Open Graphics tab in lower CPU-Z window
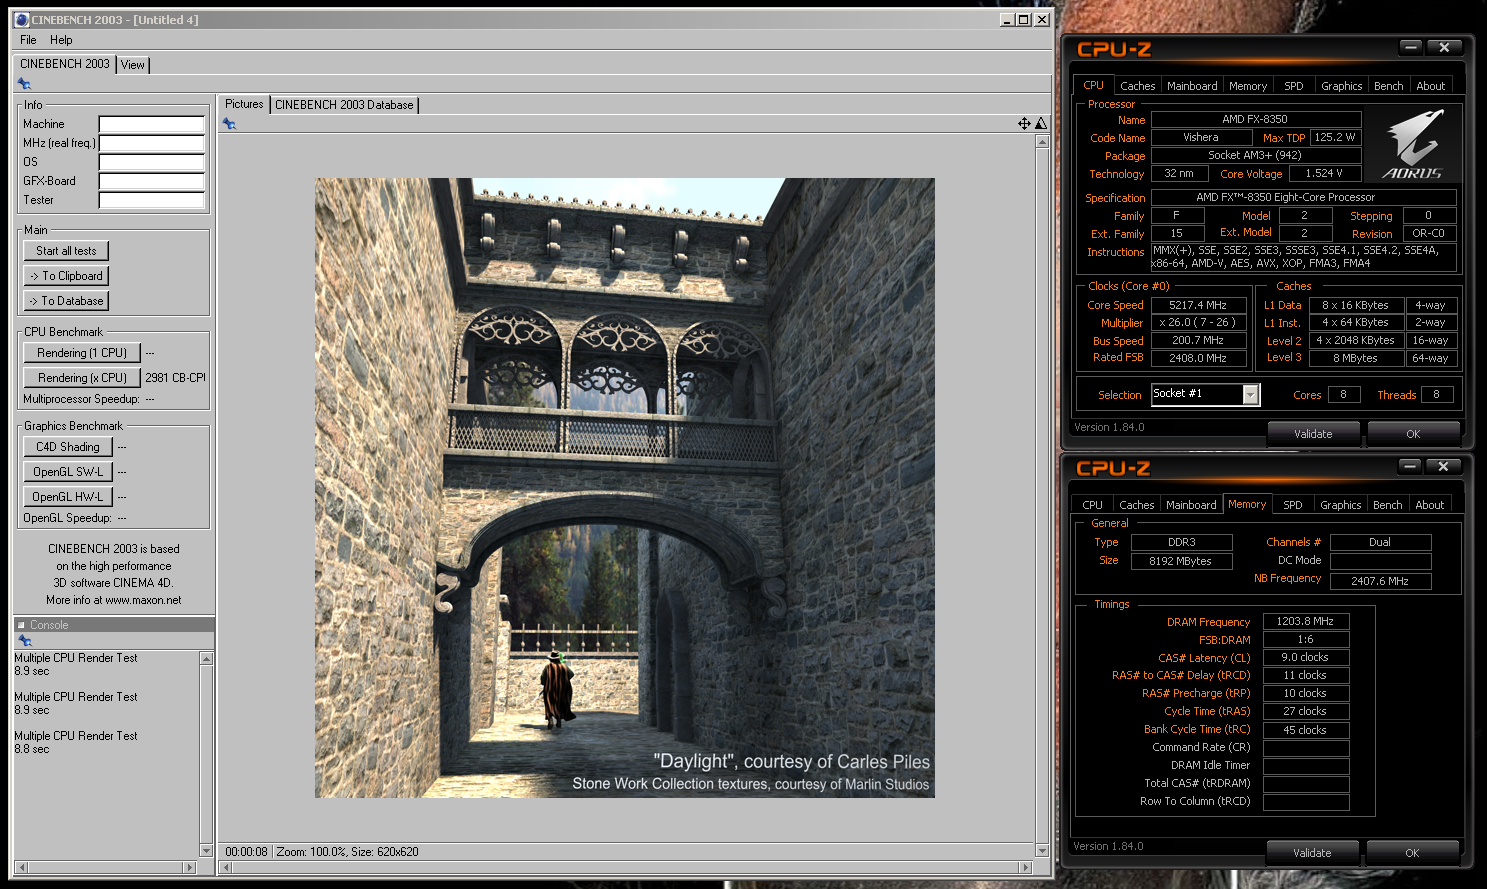The width and height of the screenshot is (1487, 889). [x=1340, y=505]
